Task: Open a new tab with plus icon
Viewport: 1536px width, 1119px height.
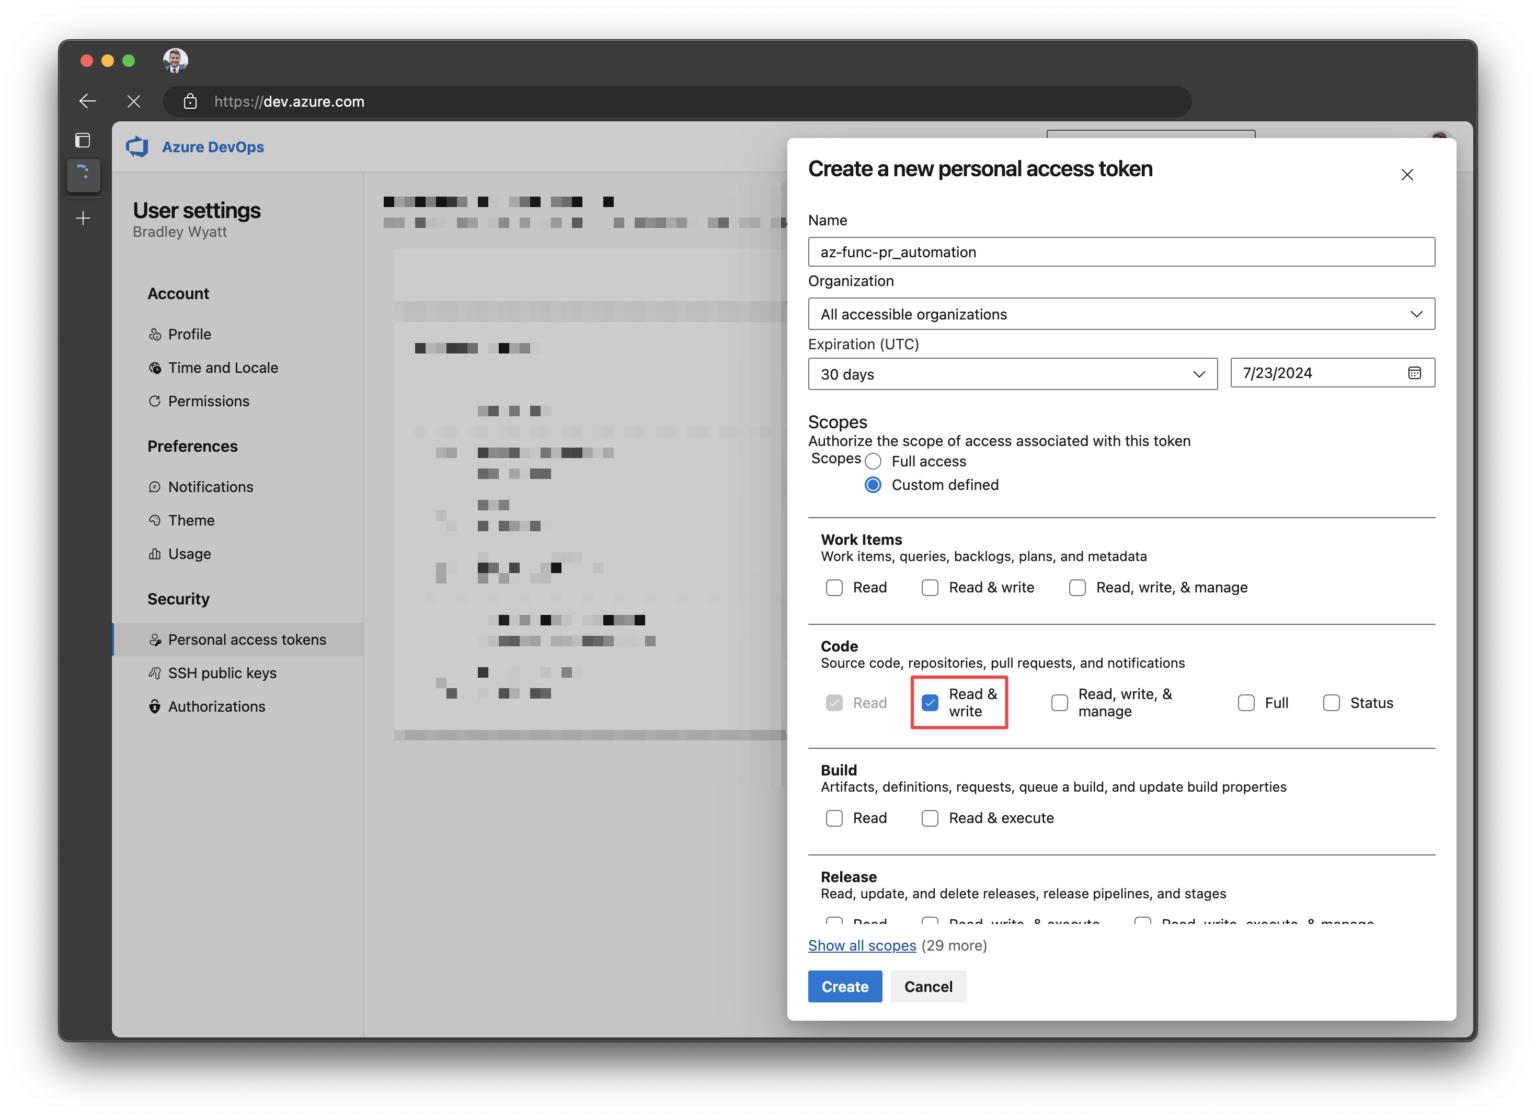Action: (83, 218)
